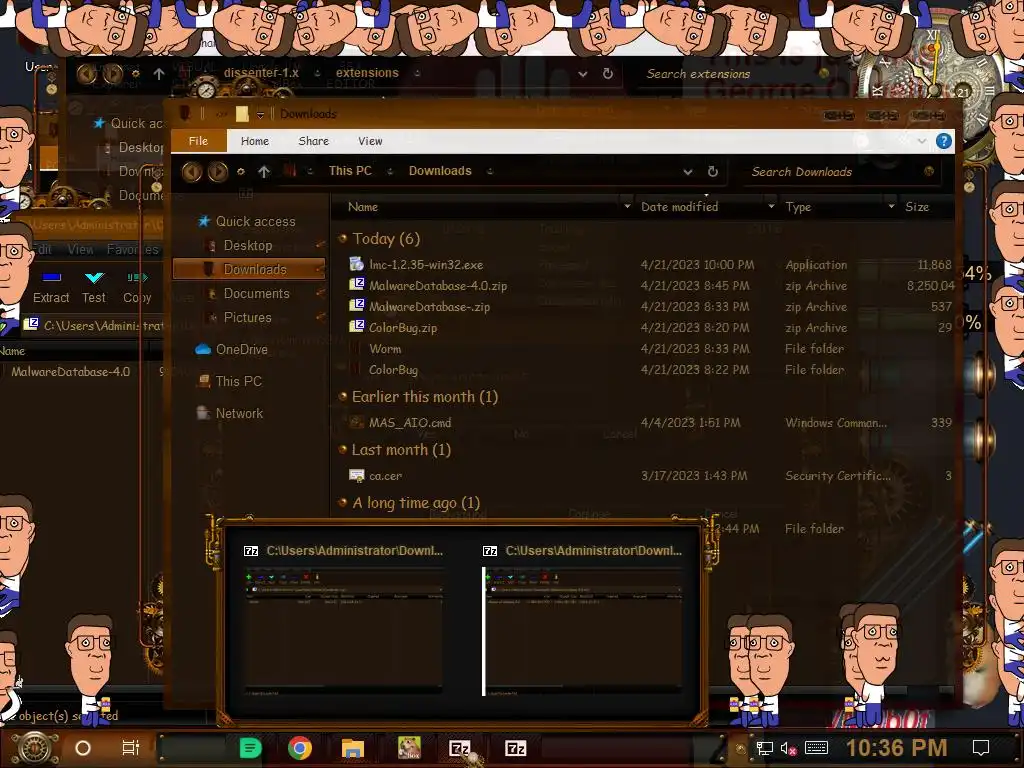Collapse the Today (6) group

click(x=343, y=238)
